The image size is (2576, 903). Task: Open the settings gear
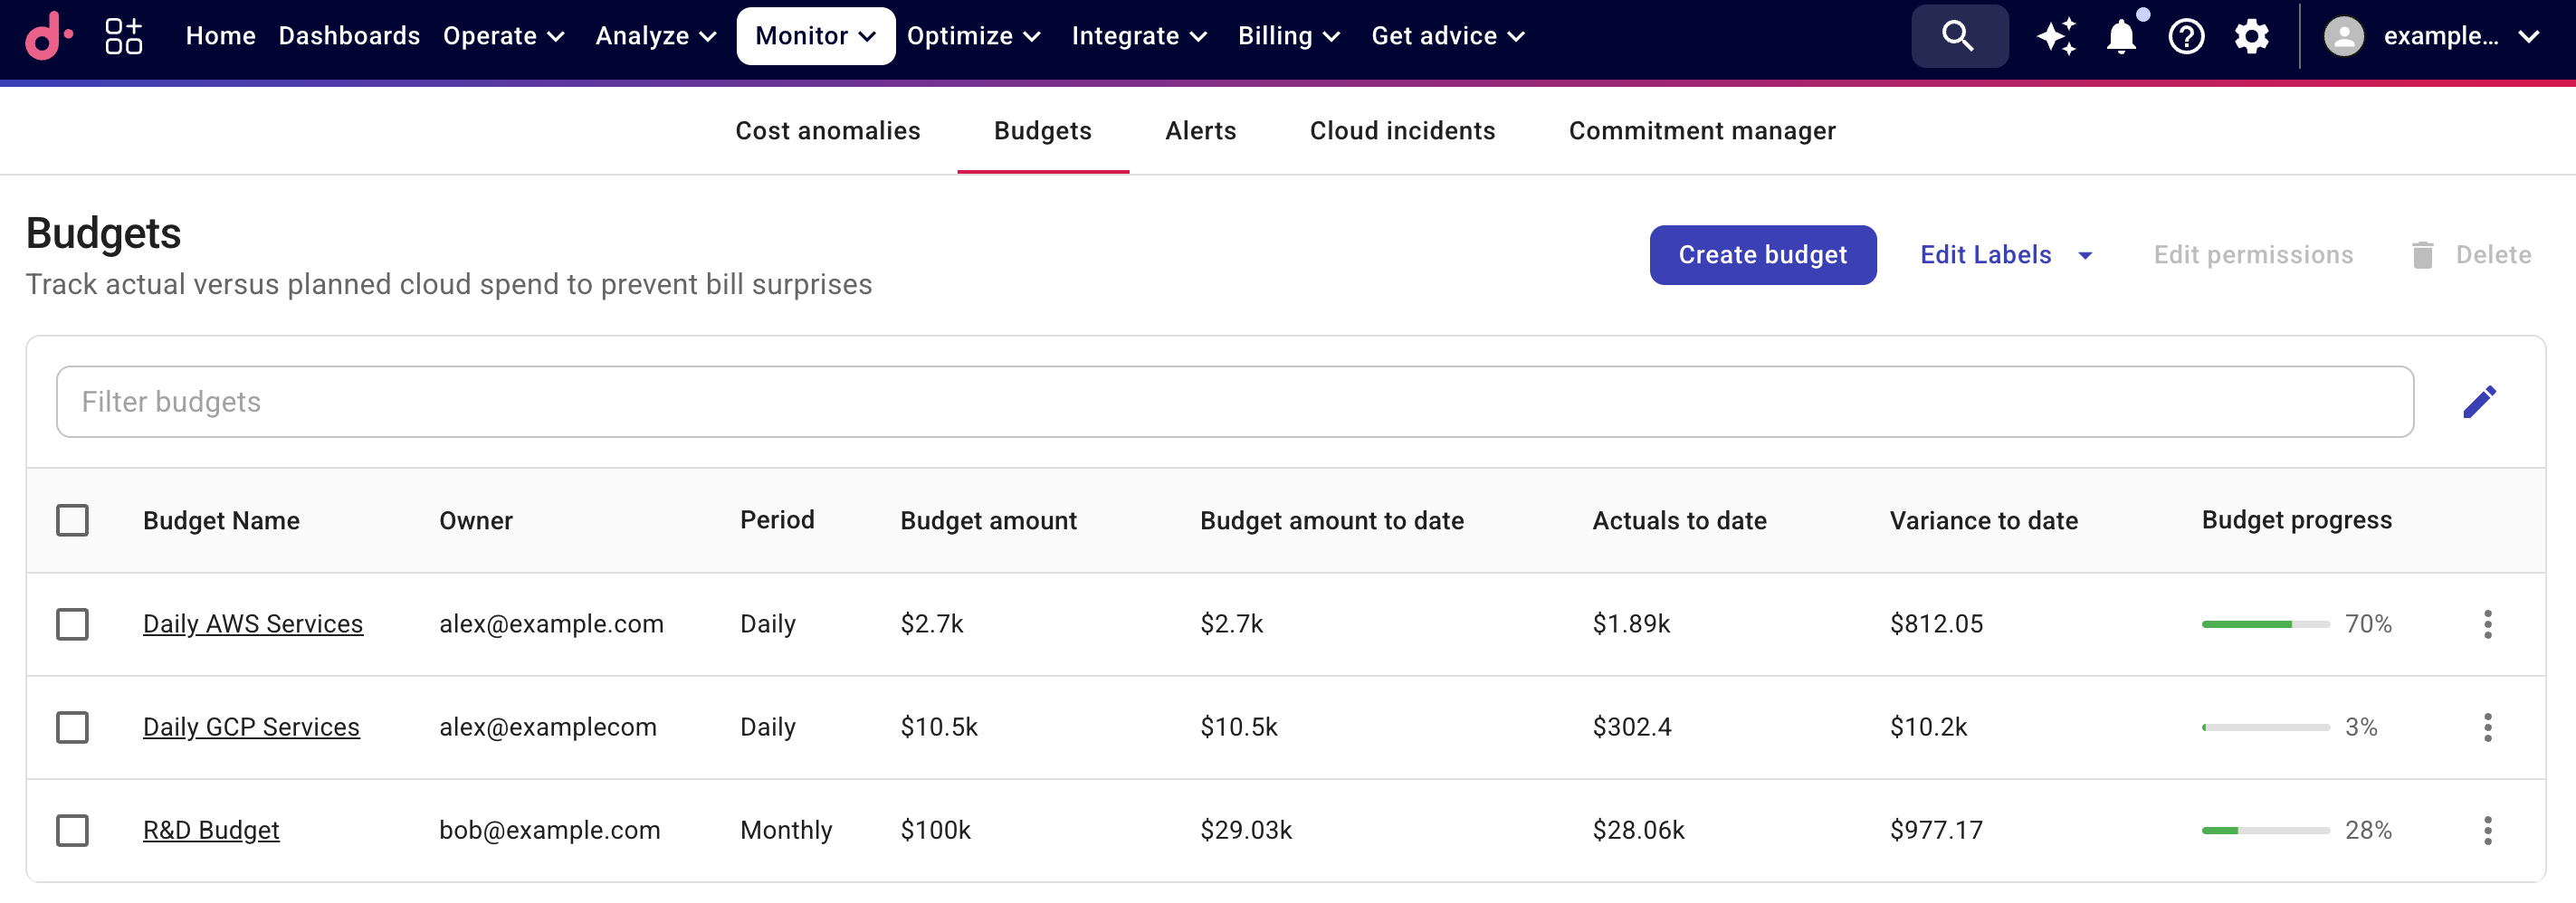2252,36
